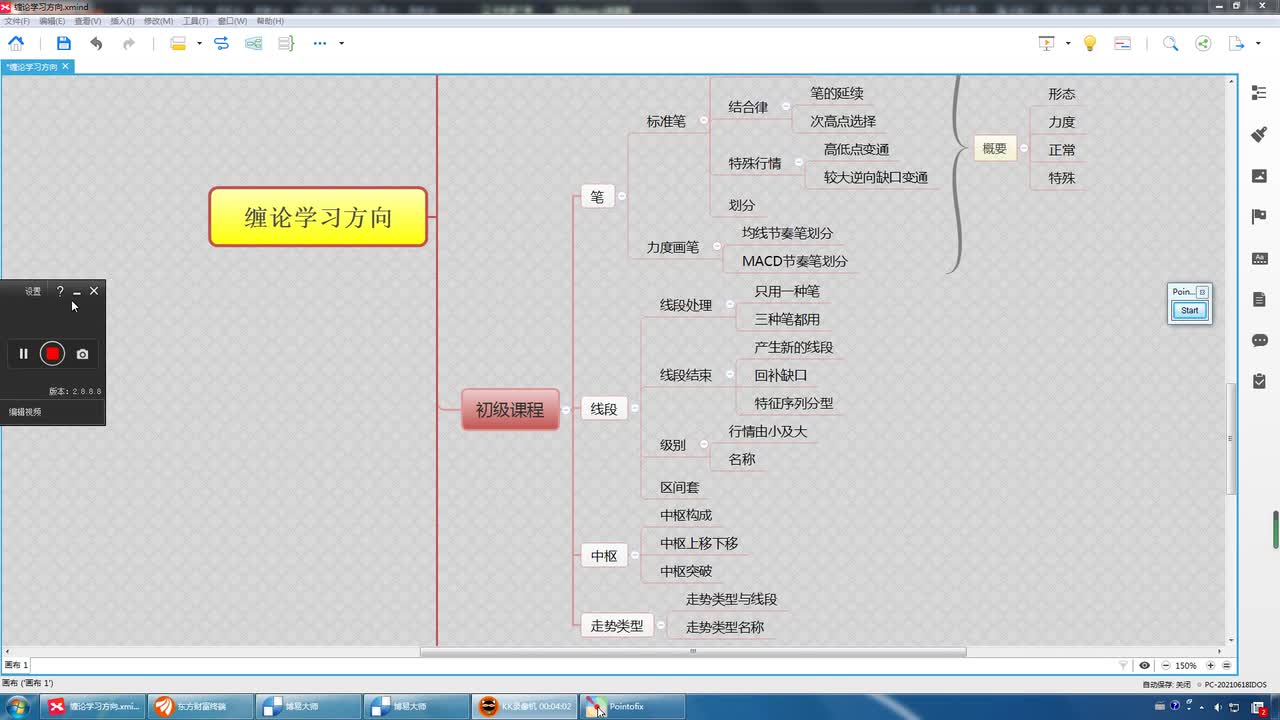The height and width of the screenshot is (720, 1280).
Task: Close the 缠论学习方向 document tab
Action: point(65,66)
